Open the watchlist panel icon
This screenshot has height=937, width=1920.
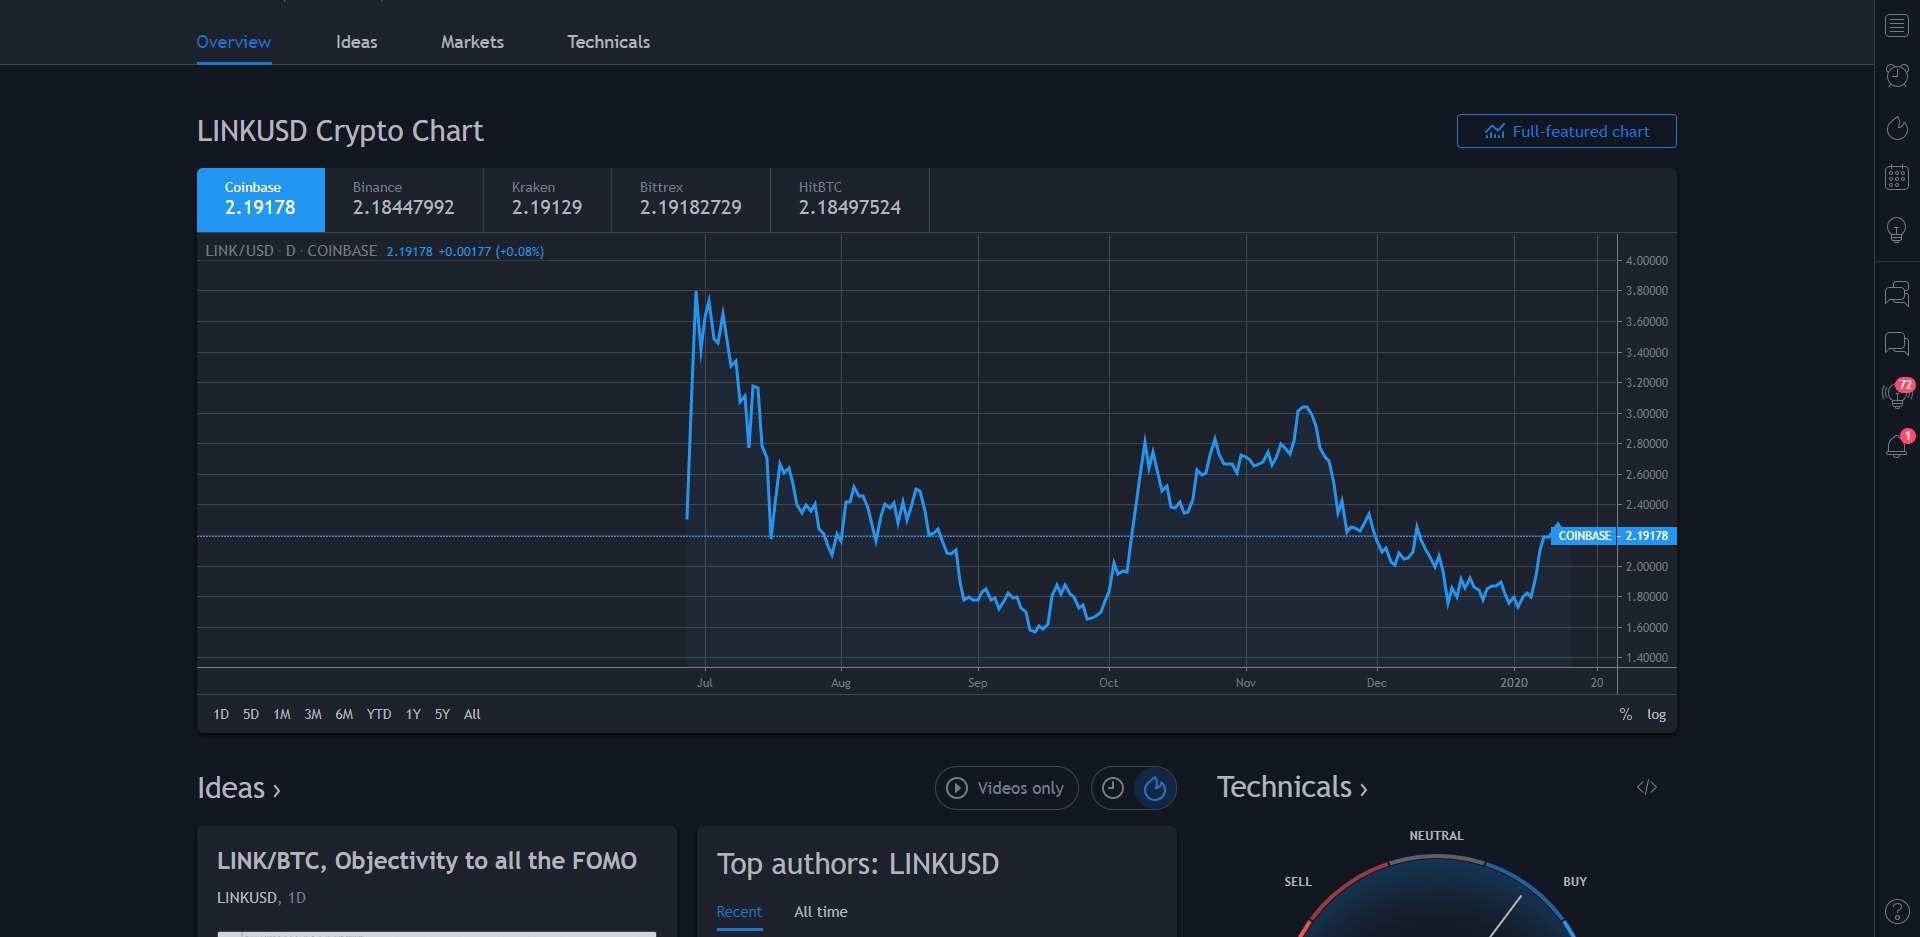[x=1896, y=25]
